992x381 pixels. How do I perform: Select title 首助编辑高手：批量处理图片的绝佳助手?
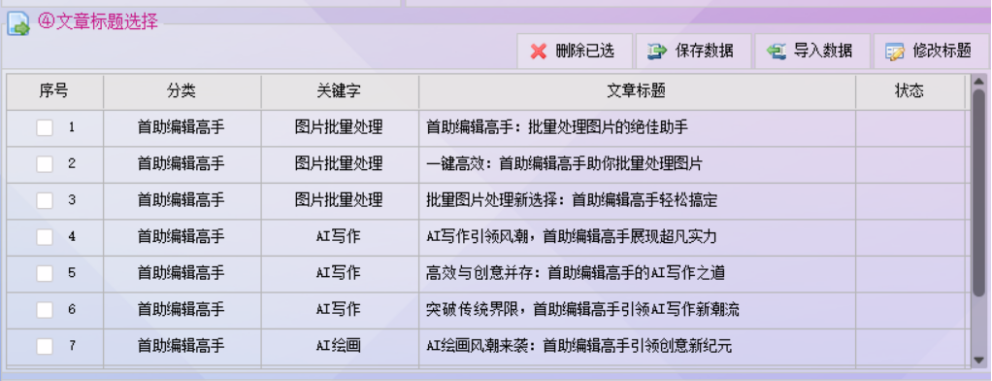(x=557, y=128)
